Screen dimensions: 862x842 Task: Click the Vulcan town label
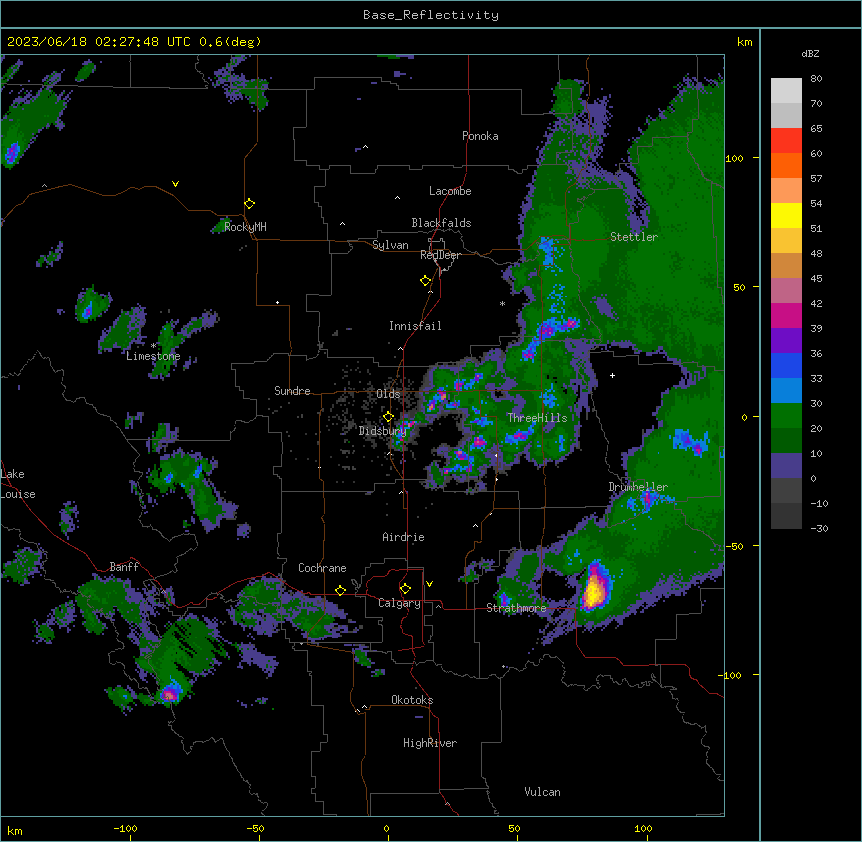click(x=542, y=792)
